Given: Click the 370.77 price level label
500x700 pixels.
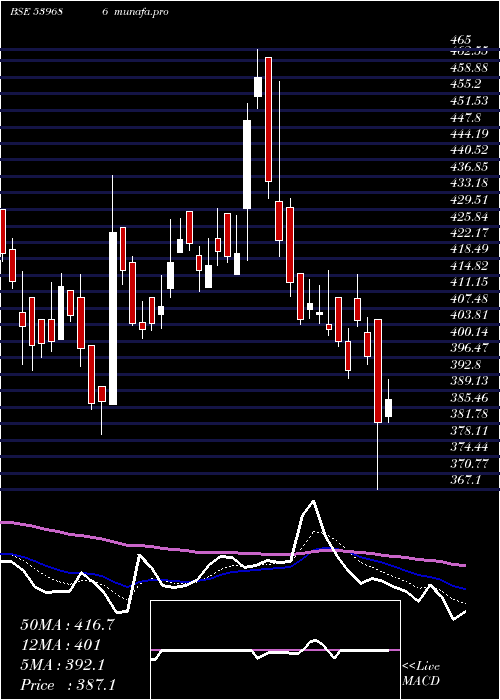Looking at the screenshot, I should tap(469, 463).
